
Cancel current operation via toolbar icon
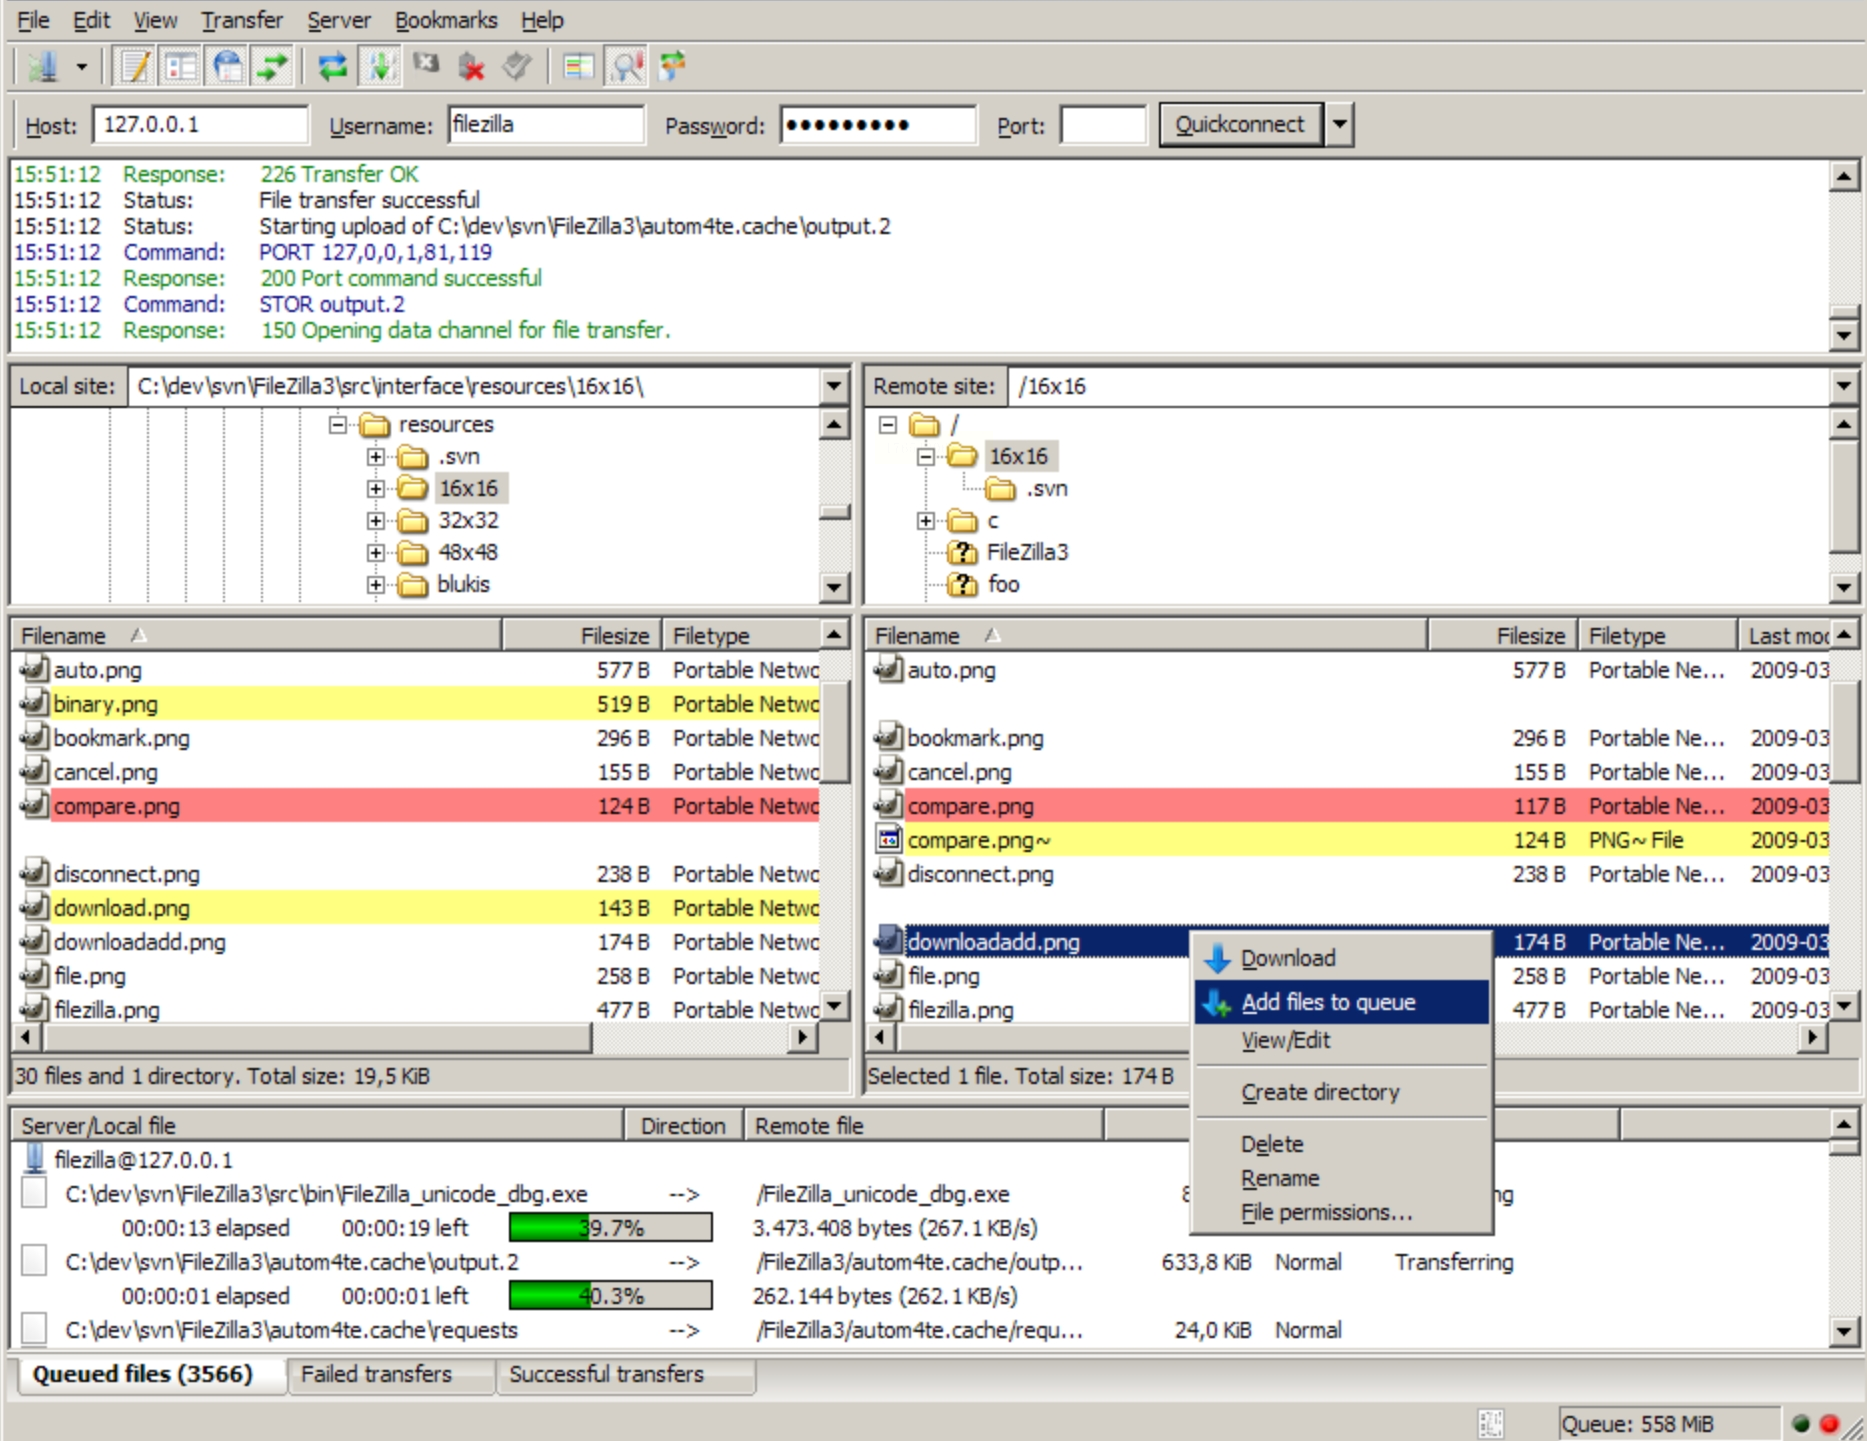coord(426,67)
